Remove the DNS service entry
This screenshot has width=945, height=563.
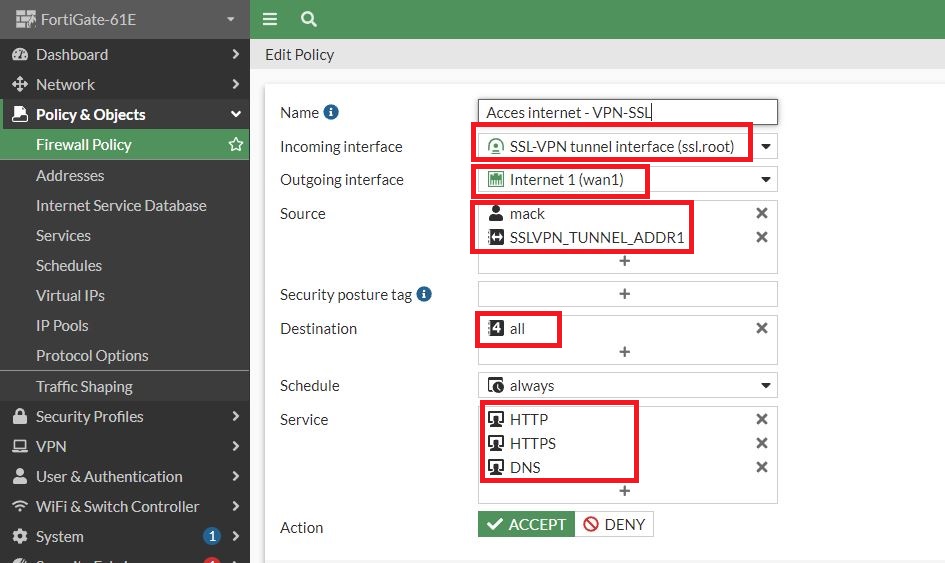click(x=761, y=467)
